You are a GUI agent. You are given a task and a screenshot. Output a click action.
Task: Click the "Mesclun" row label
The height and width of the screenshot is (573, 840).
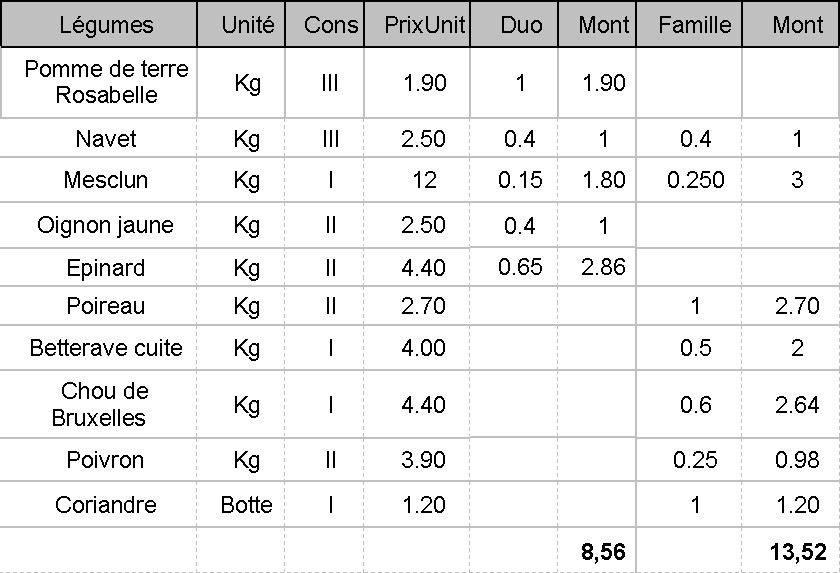pos(106,180)
